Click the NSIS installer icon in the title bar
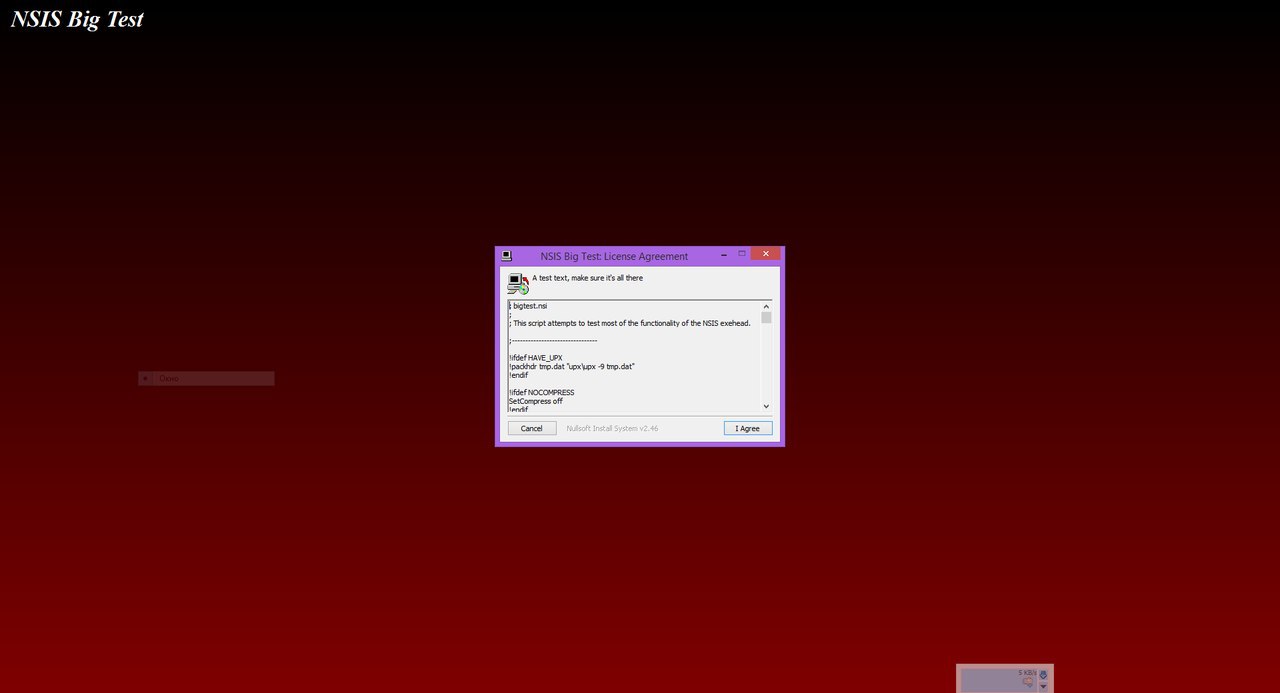Screen dimensions: 1280x693 click(506, 254)
